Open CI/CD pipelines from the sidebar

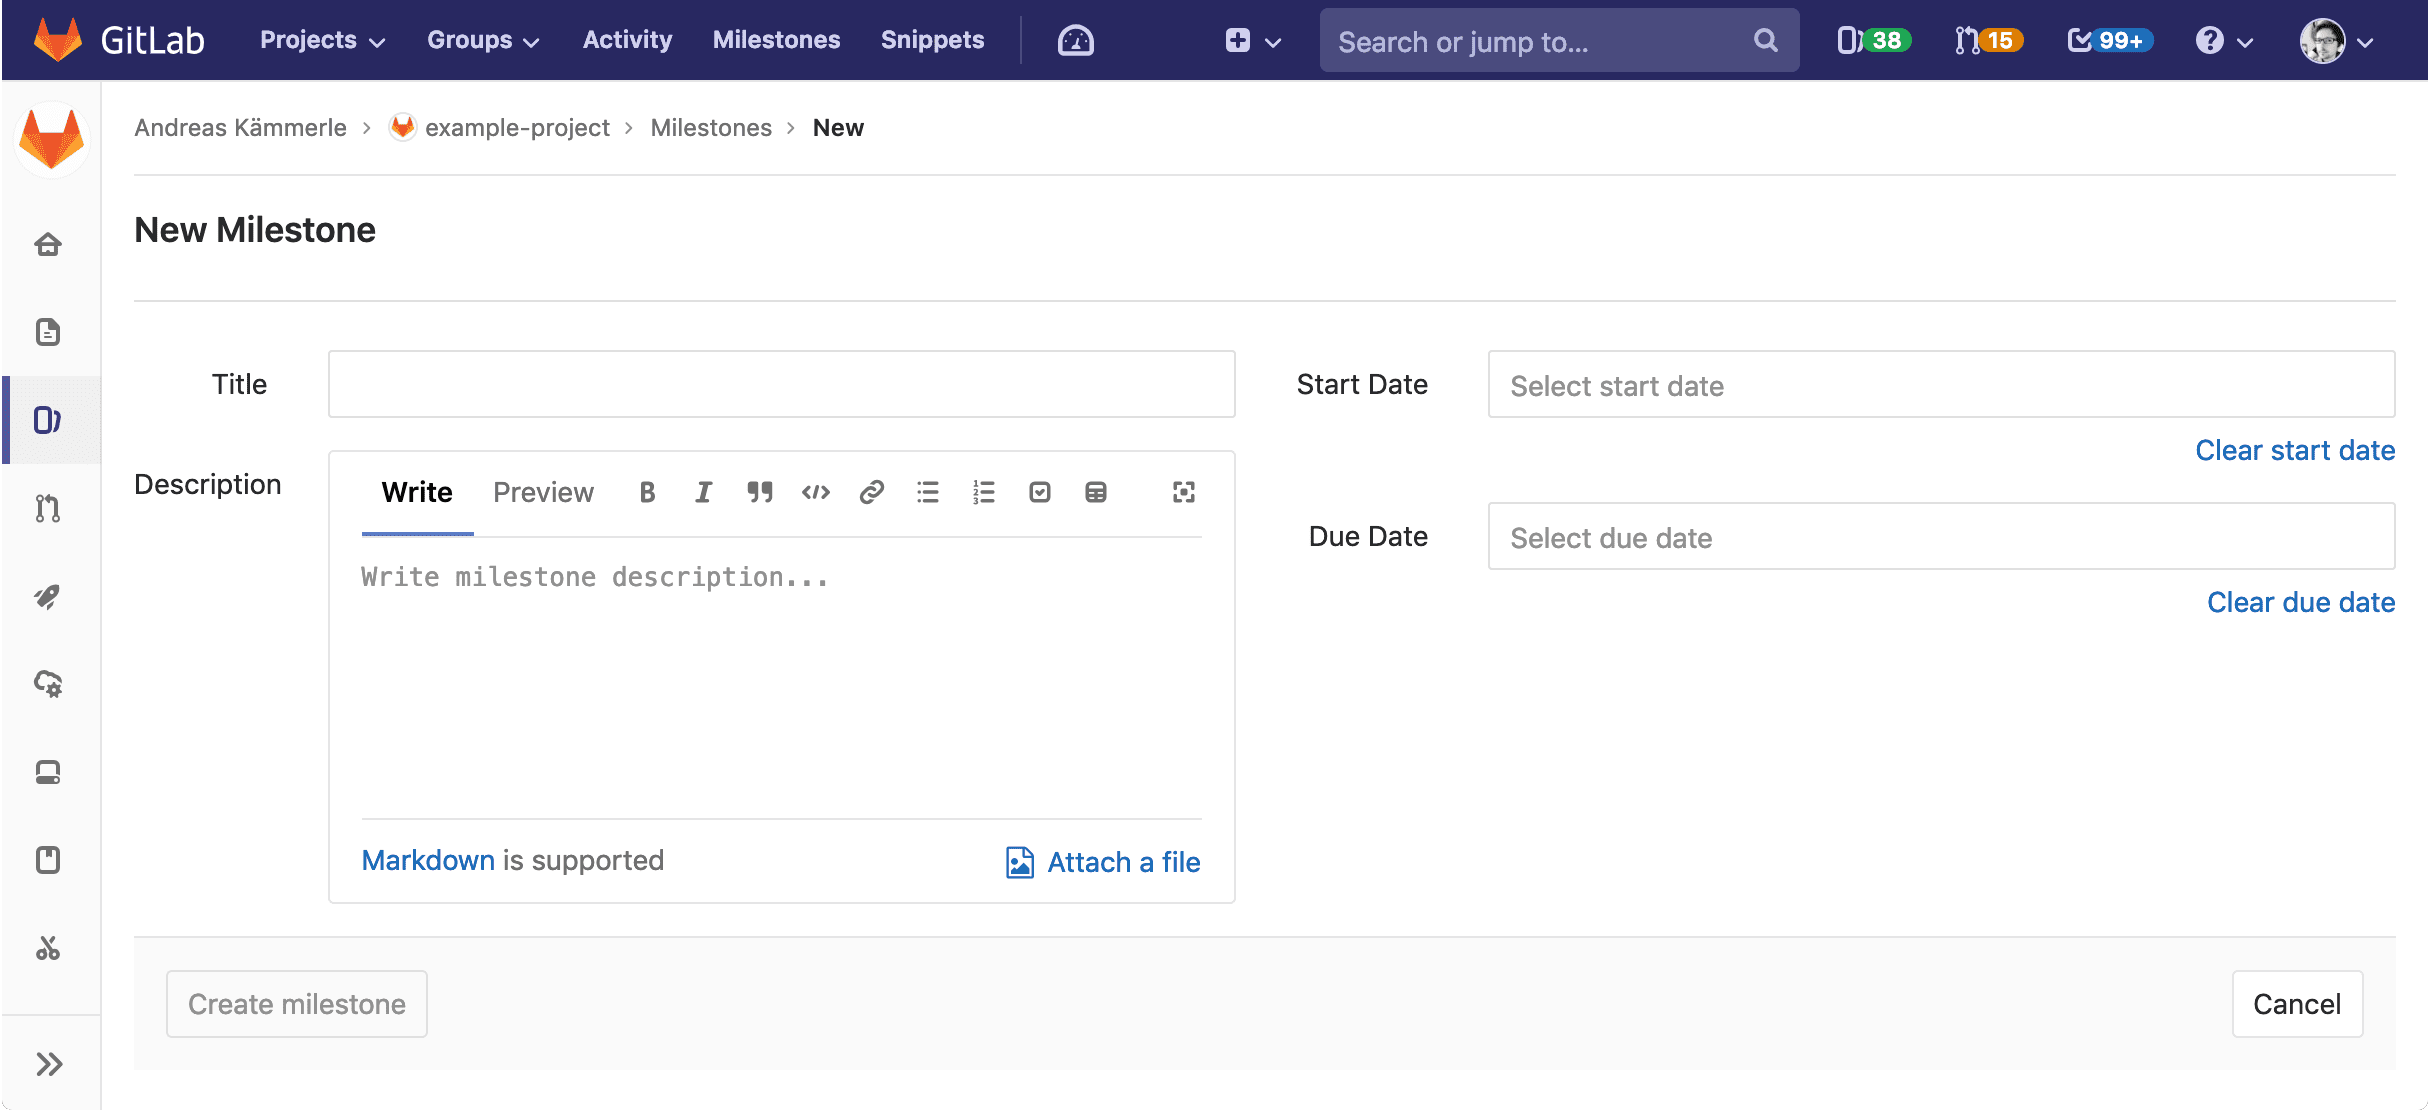(48, 597)
